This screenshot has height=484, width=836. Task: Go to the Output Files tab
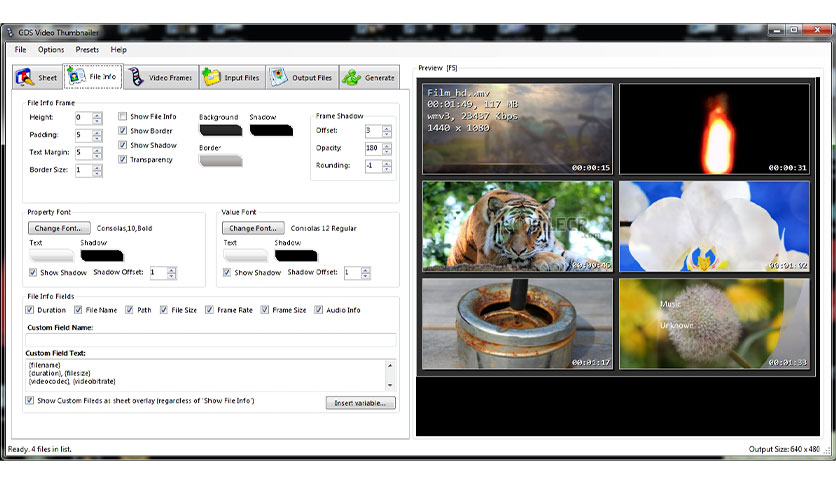[302, 78]
